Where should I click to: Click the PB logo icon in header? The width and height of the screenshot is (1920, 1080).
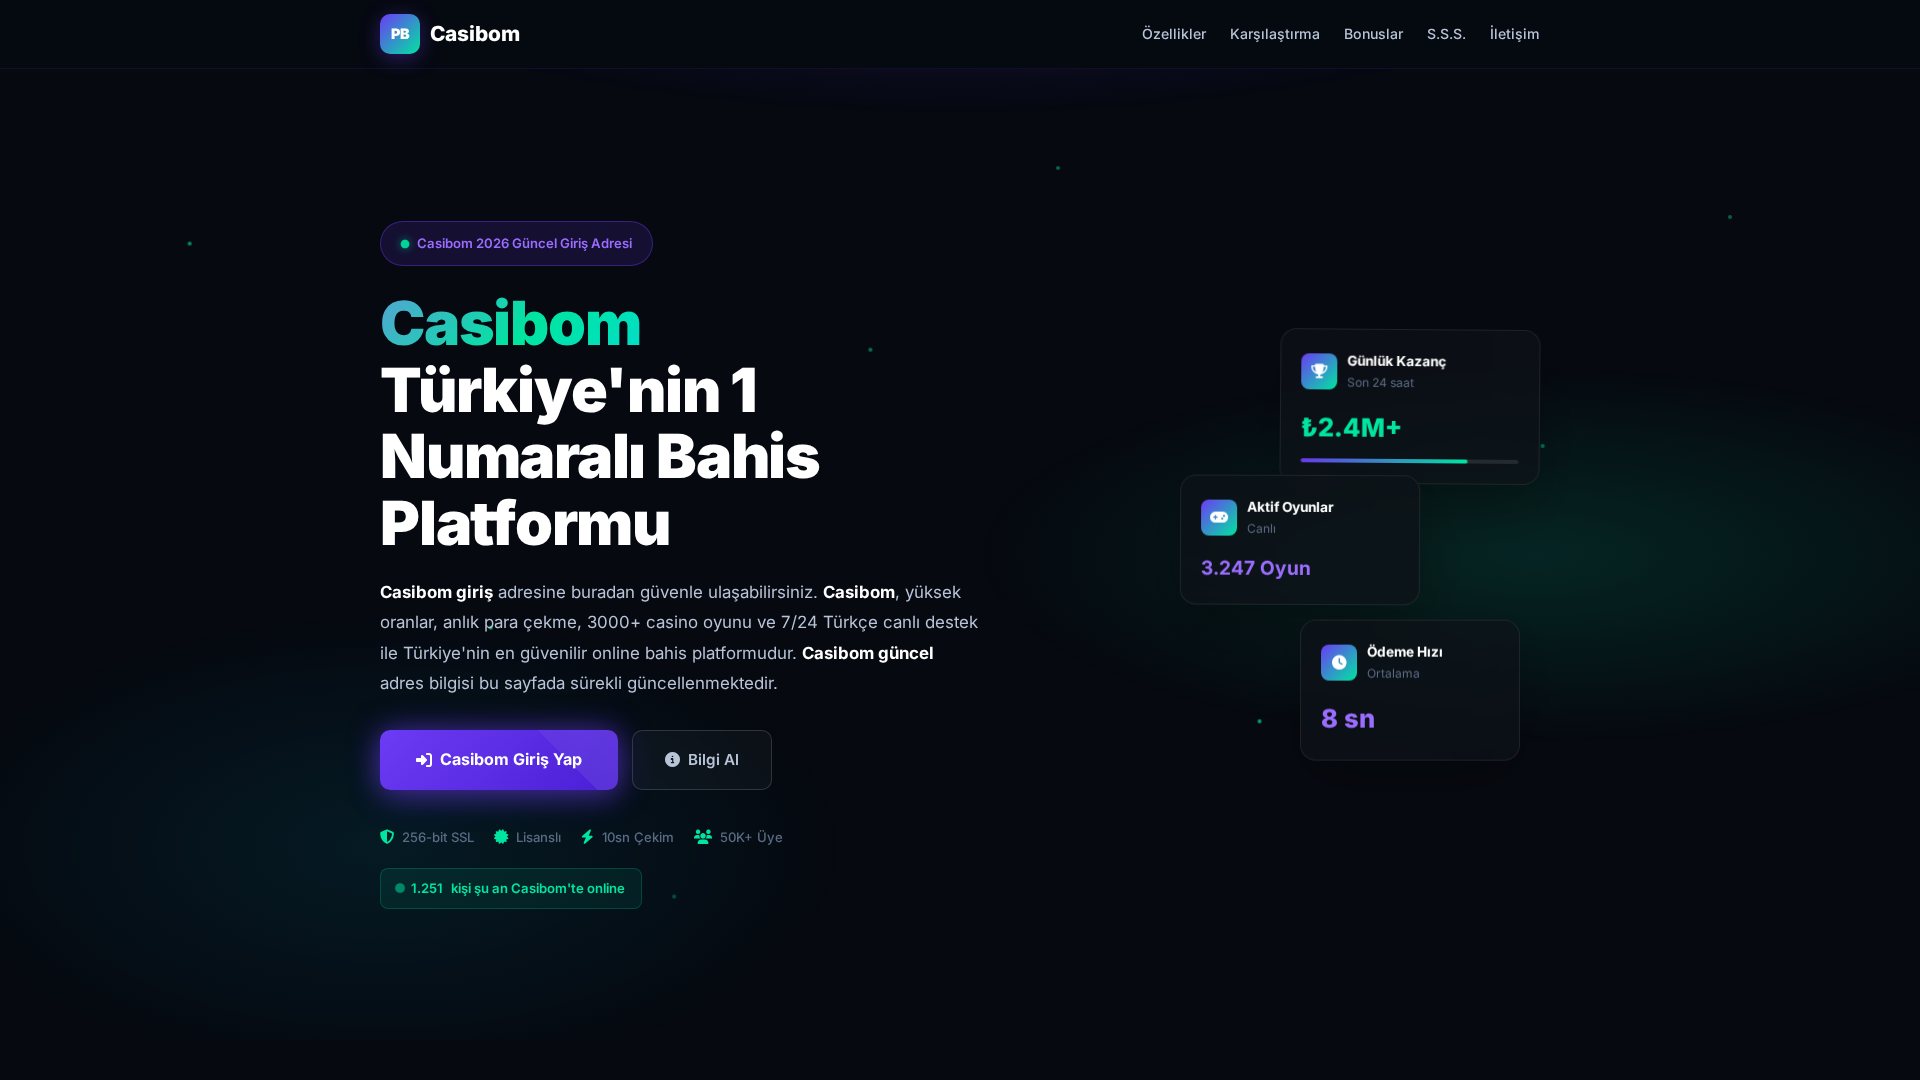pos(400,34)
